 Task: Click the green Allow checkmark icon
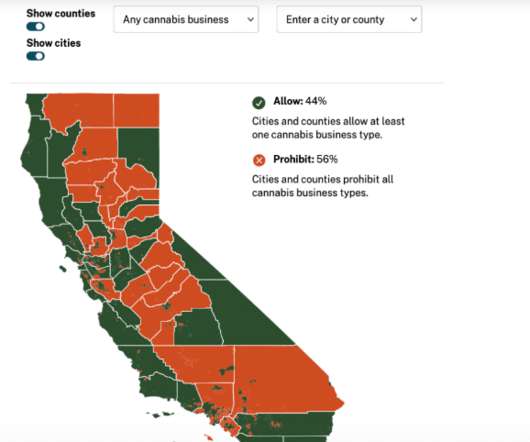click(x=259, y=102)
